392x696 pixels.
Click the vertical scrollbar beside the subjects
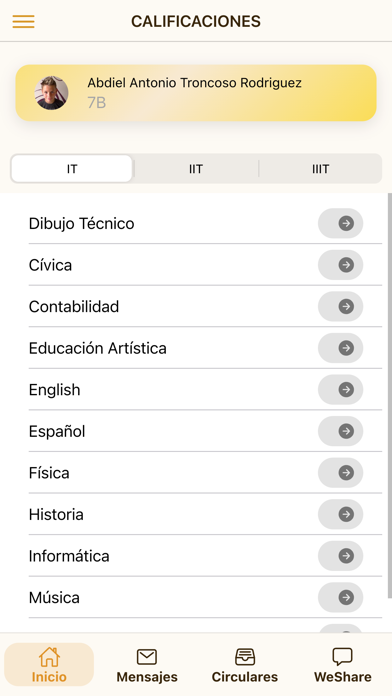click(389, 395)
